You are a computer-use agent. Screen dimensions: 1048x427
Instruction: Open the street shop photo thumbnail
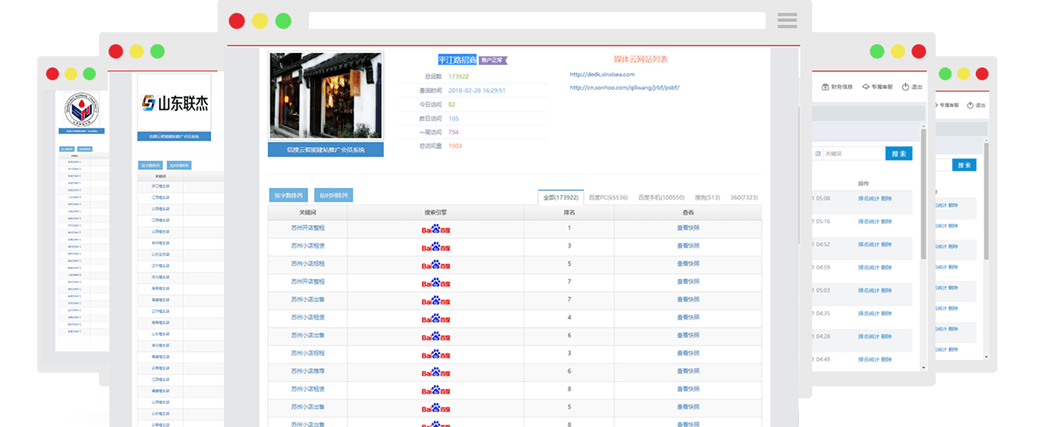coord(325,96)
